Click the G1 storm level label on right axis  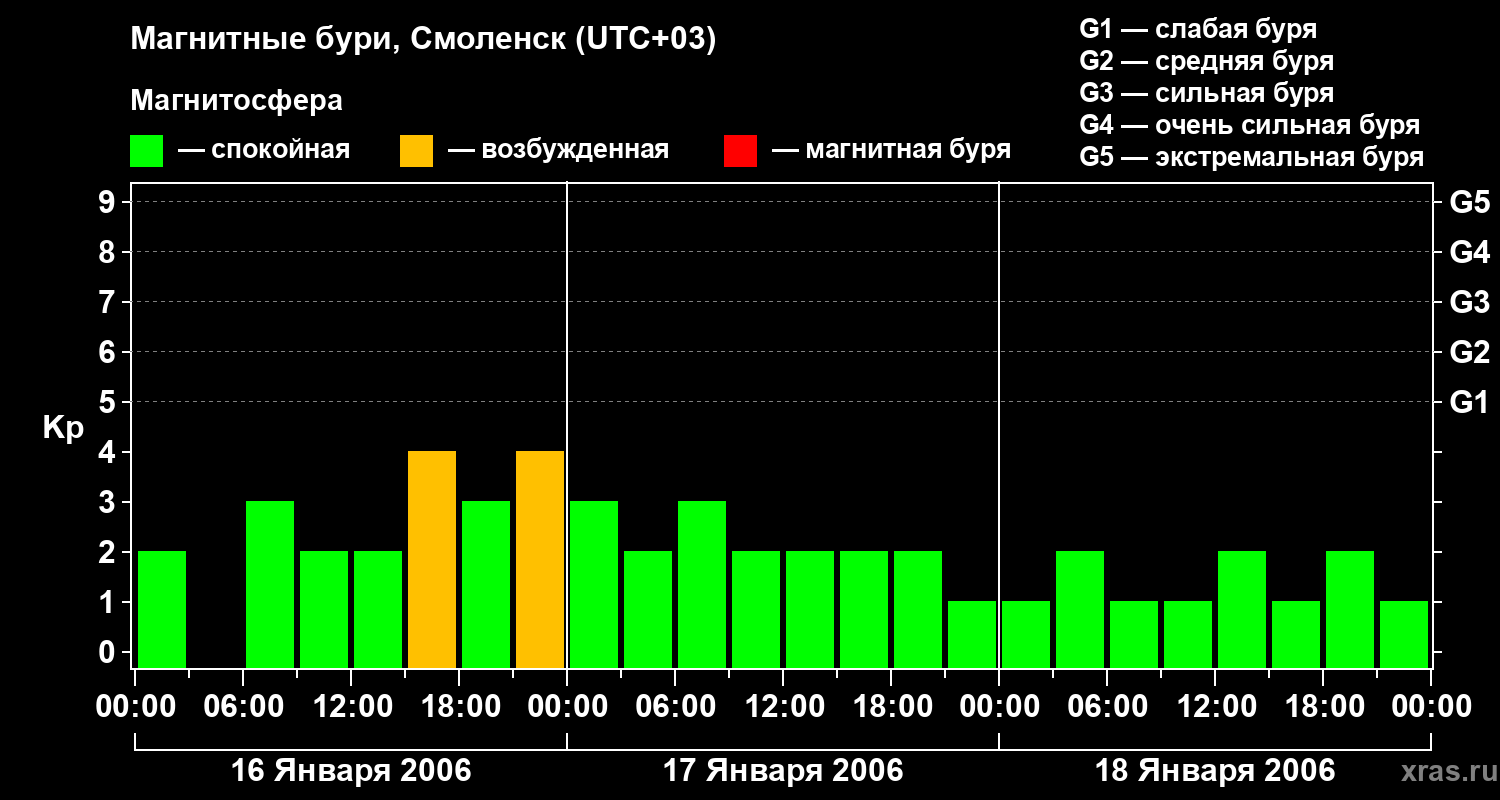[1469, 402]
